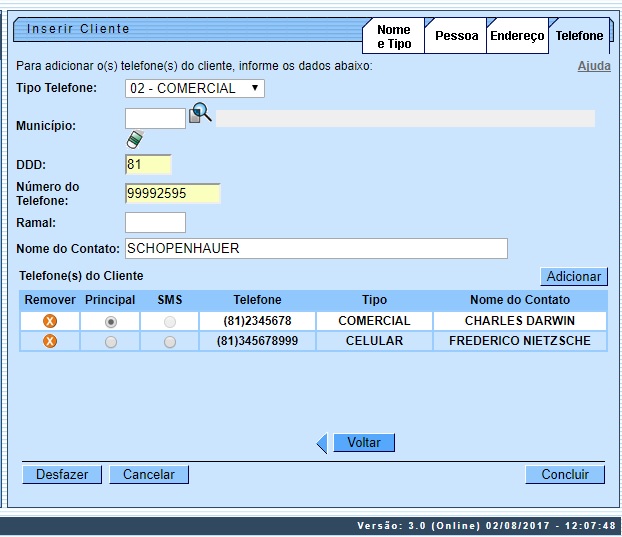Remove the Frederico Nietzsche phone entry

(49, 341)
